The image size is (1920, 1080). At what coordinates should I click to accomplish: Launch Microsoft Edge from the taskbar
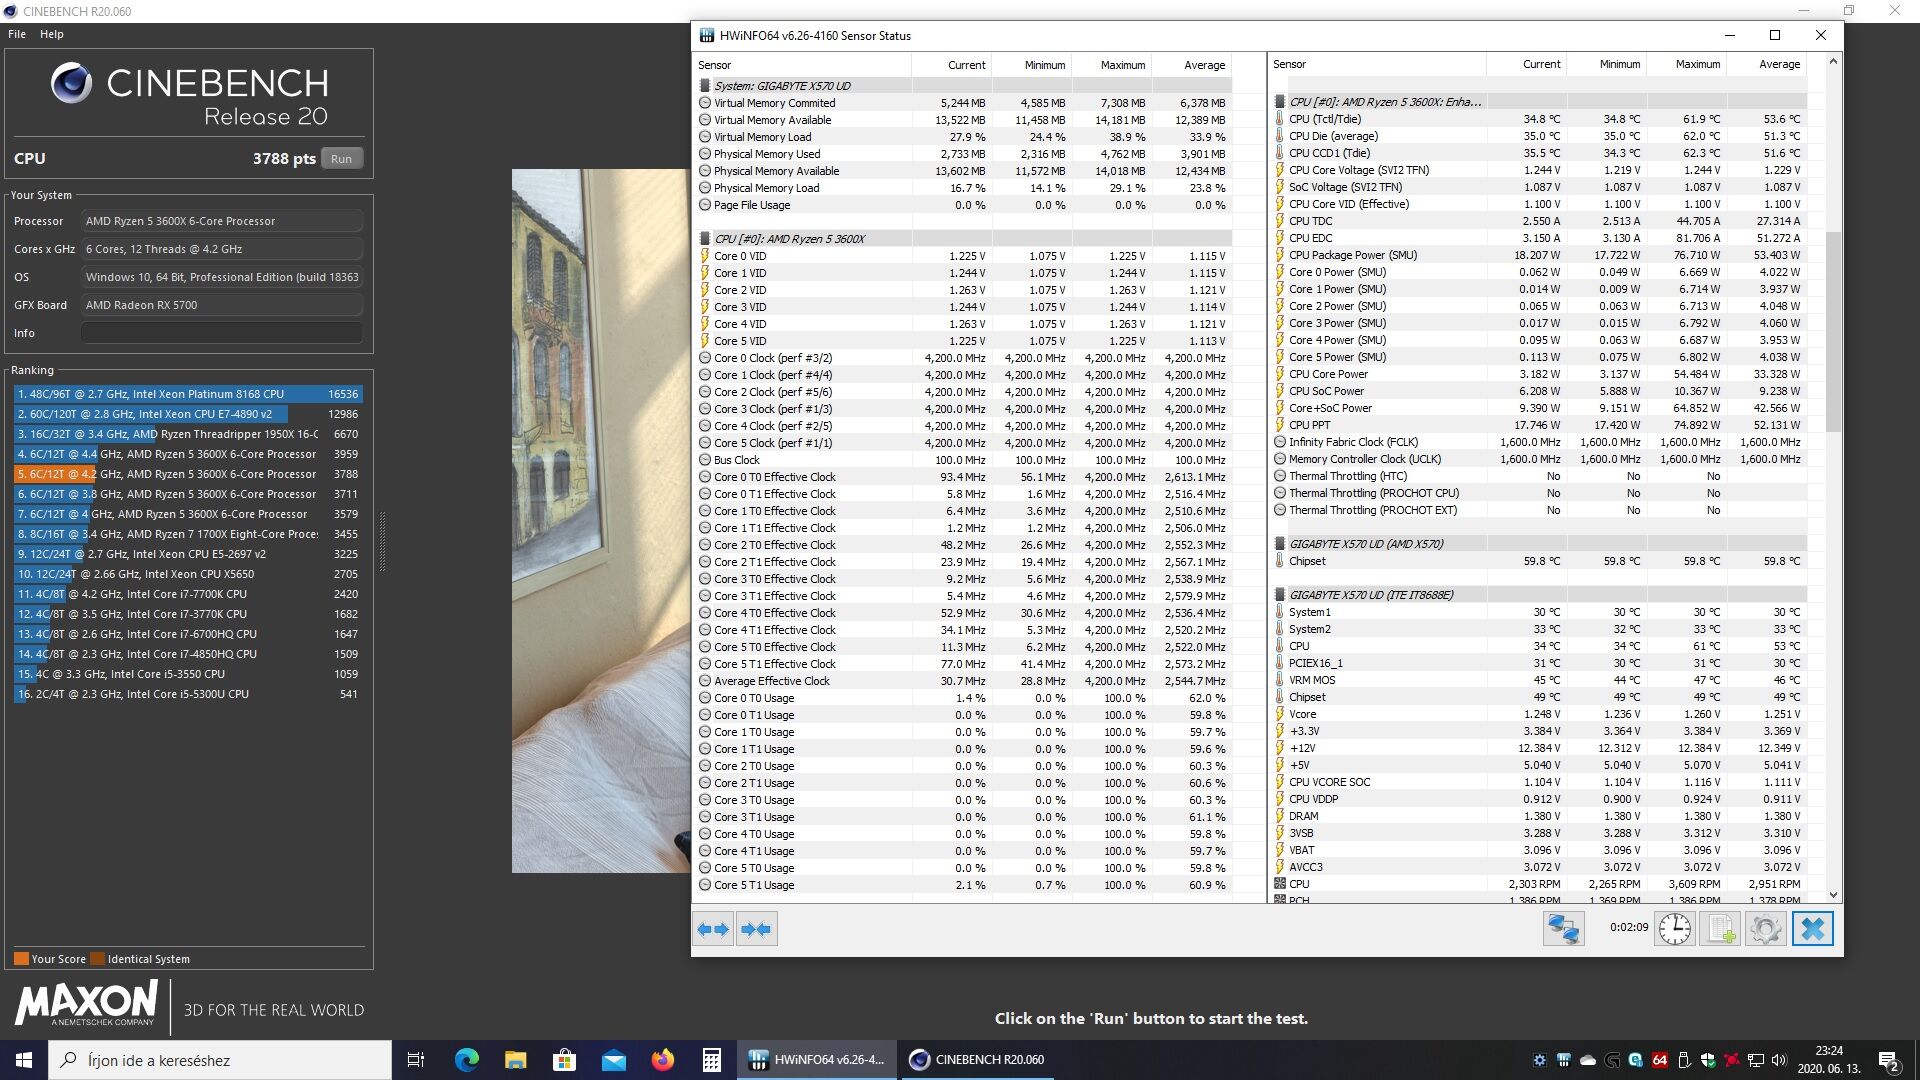(467, 1060)
